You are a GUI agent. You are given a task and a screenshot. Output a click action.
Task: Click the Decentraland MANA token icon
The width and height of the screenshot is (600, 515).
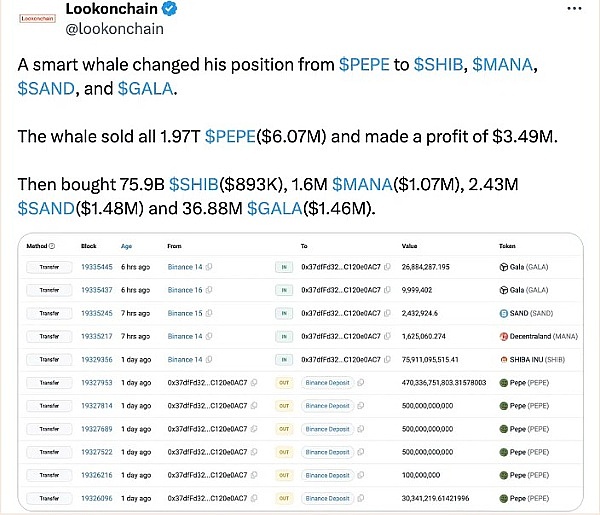point(503,336)
